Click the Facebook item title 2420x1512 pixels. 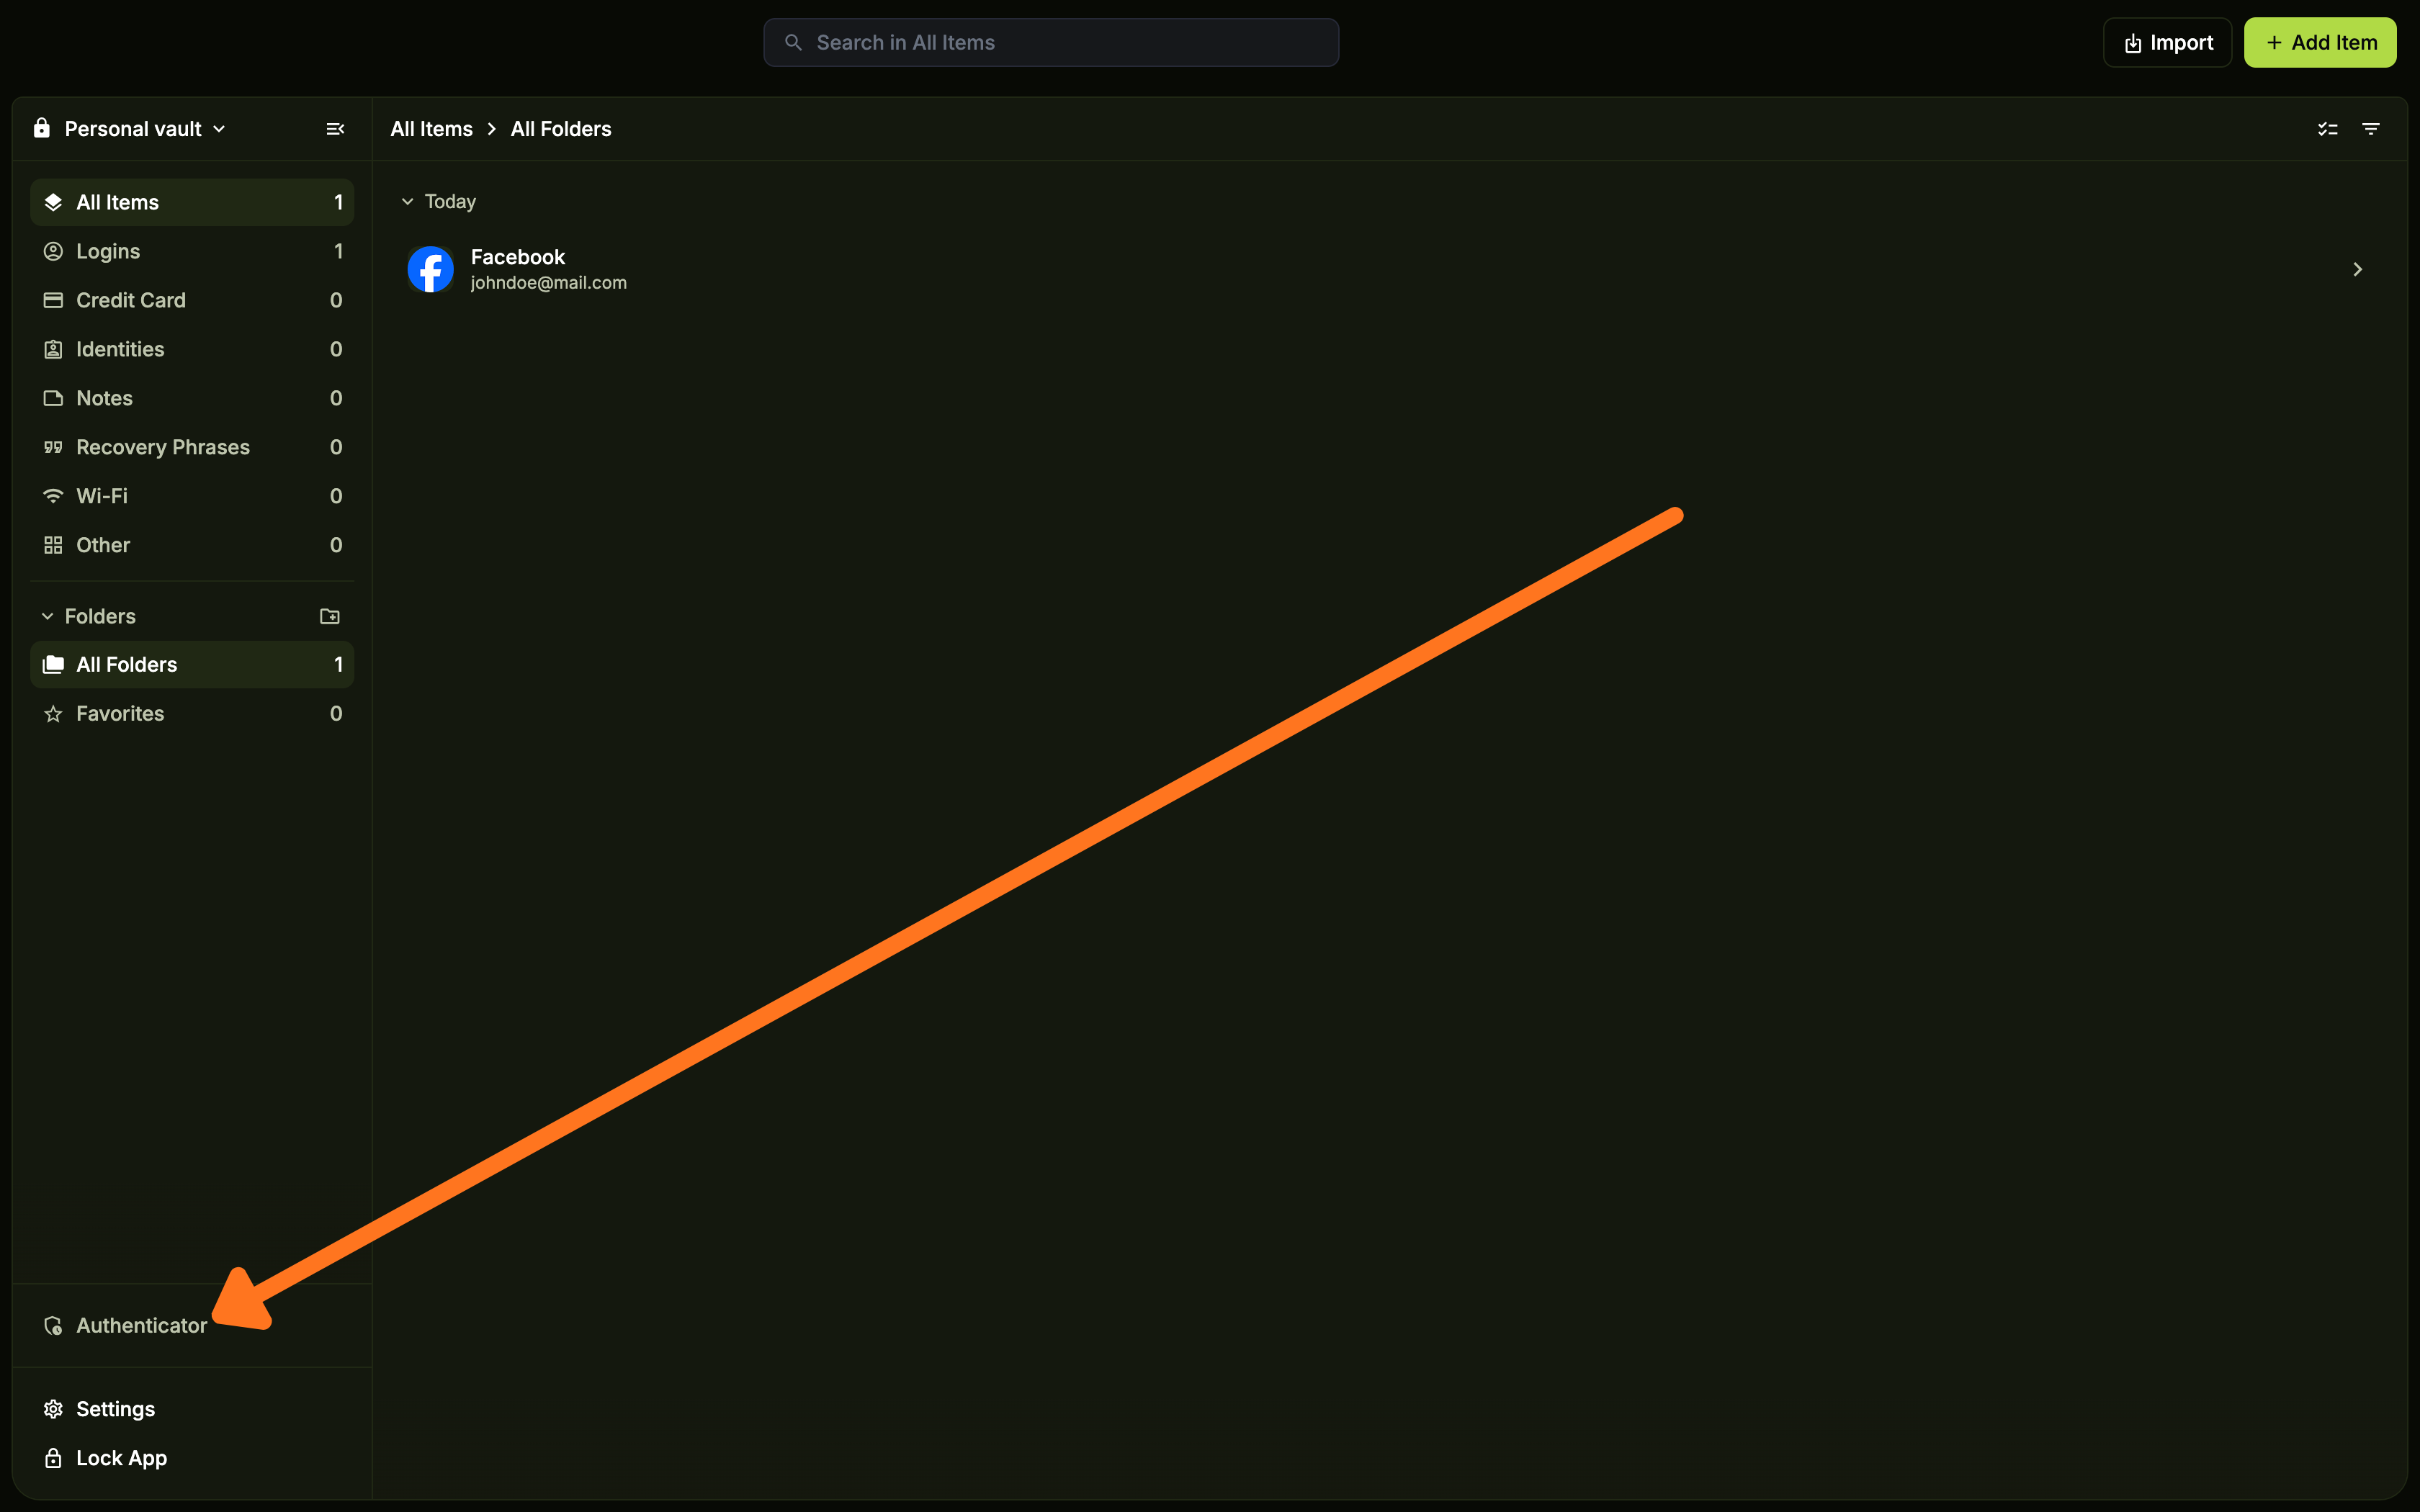coord(518,257)
